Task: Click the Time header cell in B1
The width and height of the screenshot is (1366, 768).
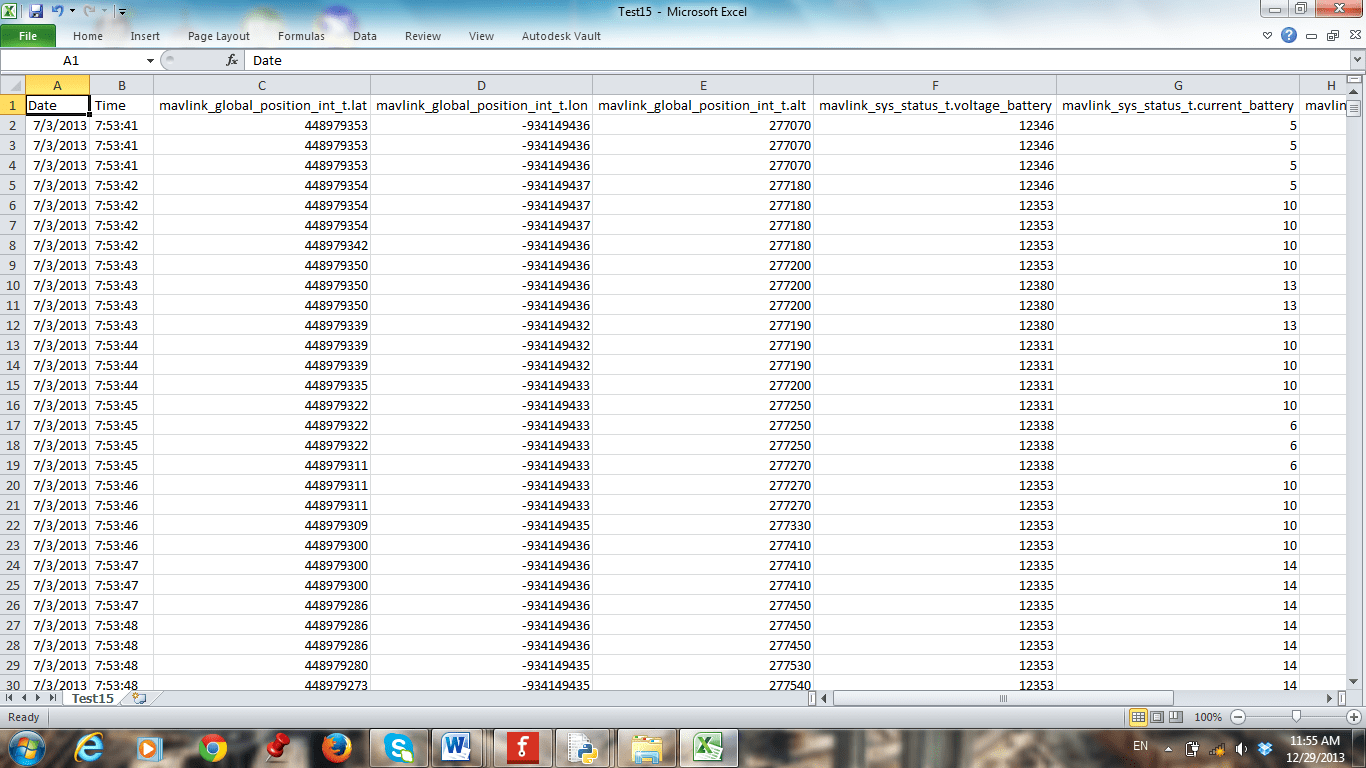Action: [122, 105]
